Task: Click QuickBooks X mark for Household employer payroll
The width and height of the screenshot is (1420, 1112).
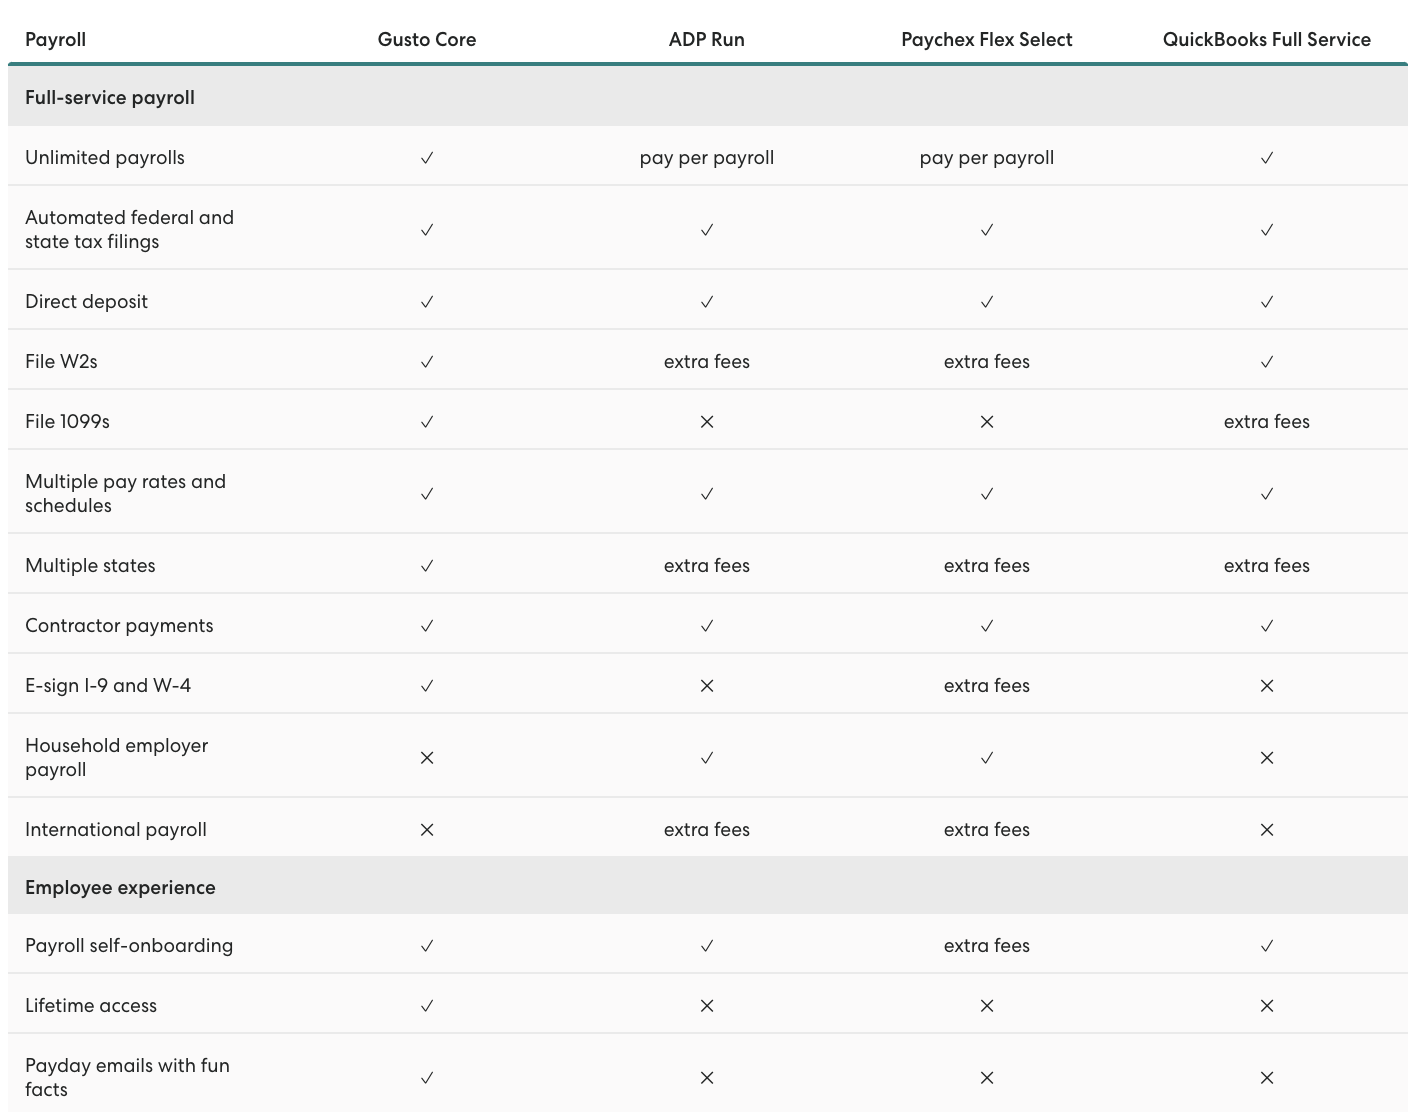Action: 1267,758
